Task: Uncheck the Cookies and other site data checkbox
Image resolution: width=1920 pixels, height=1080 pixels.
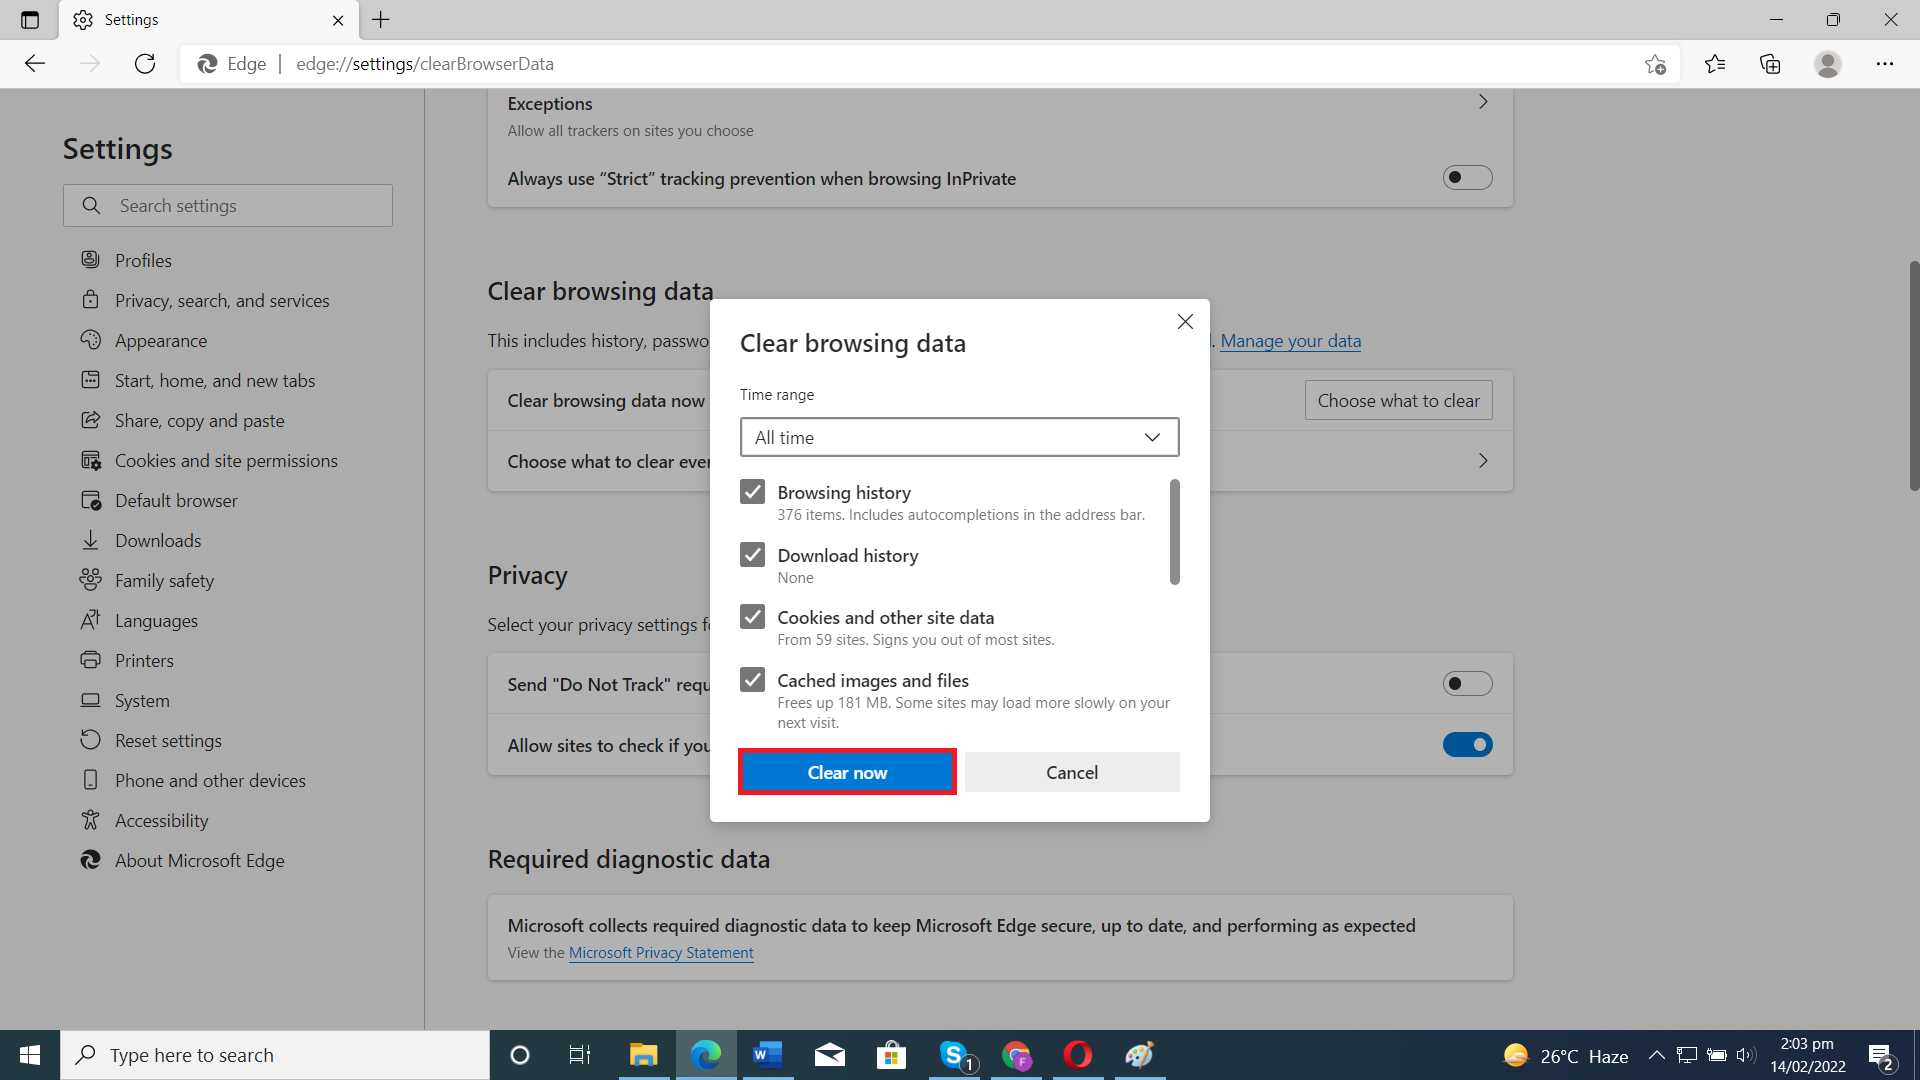Action: (x=752, y=616)
